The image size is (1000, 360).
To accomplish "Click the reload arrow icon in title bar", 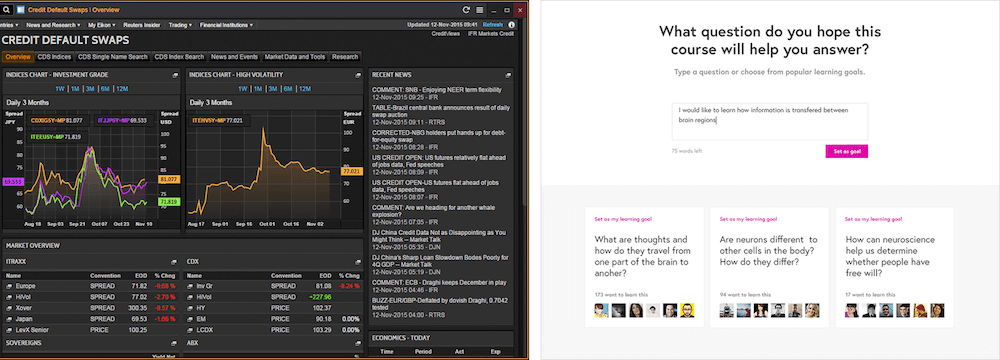I will (466, 10).
